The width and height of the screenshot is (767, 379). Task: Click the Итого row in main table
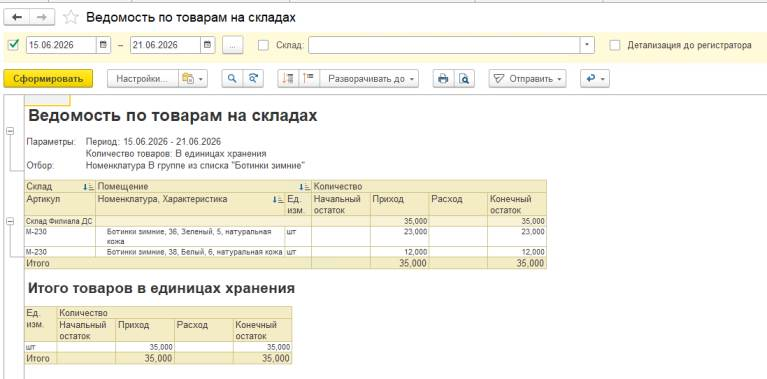tap(285, 263)
